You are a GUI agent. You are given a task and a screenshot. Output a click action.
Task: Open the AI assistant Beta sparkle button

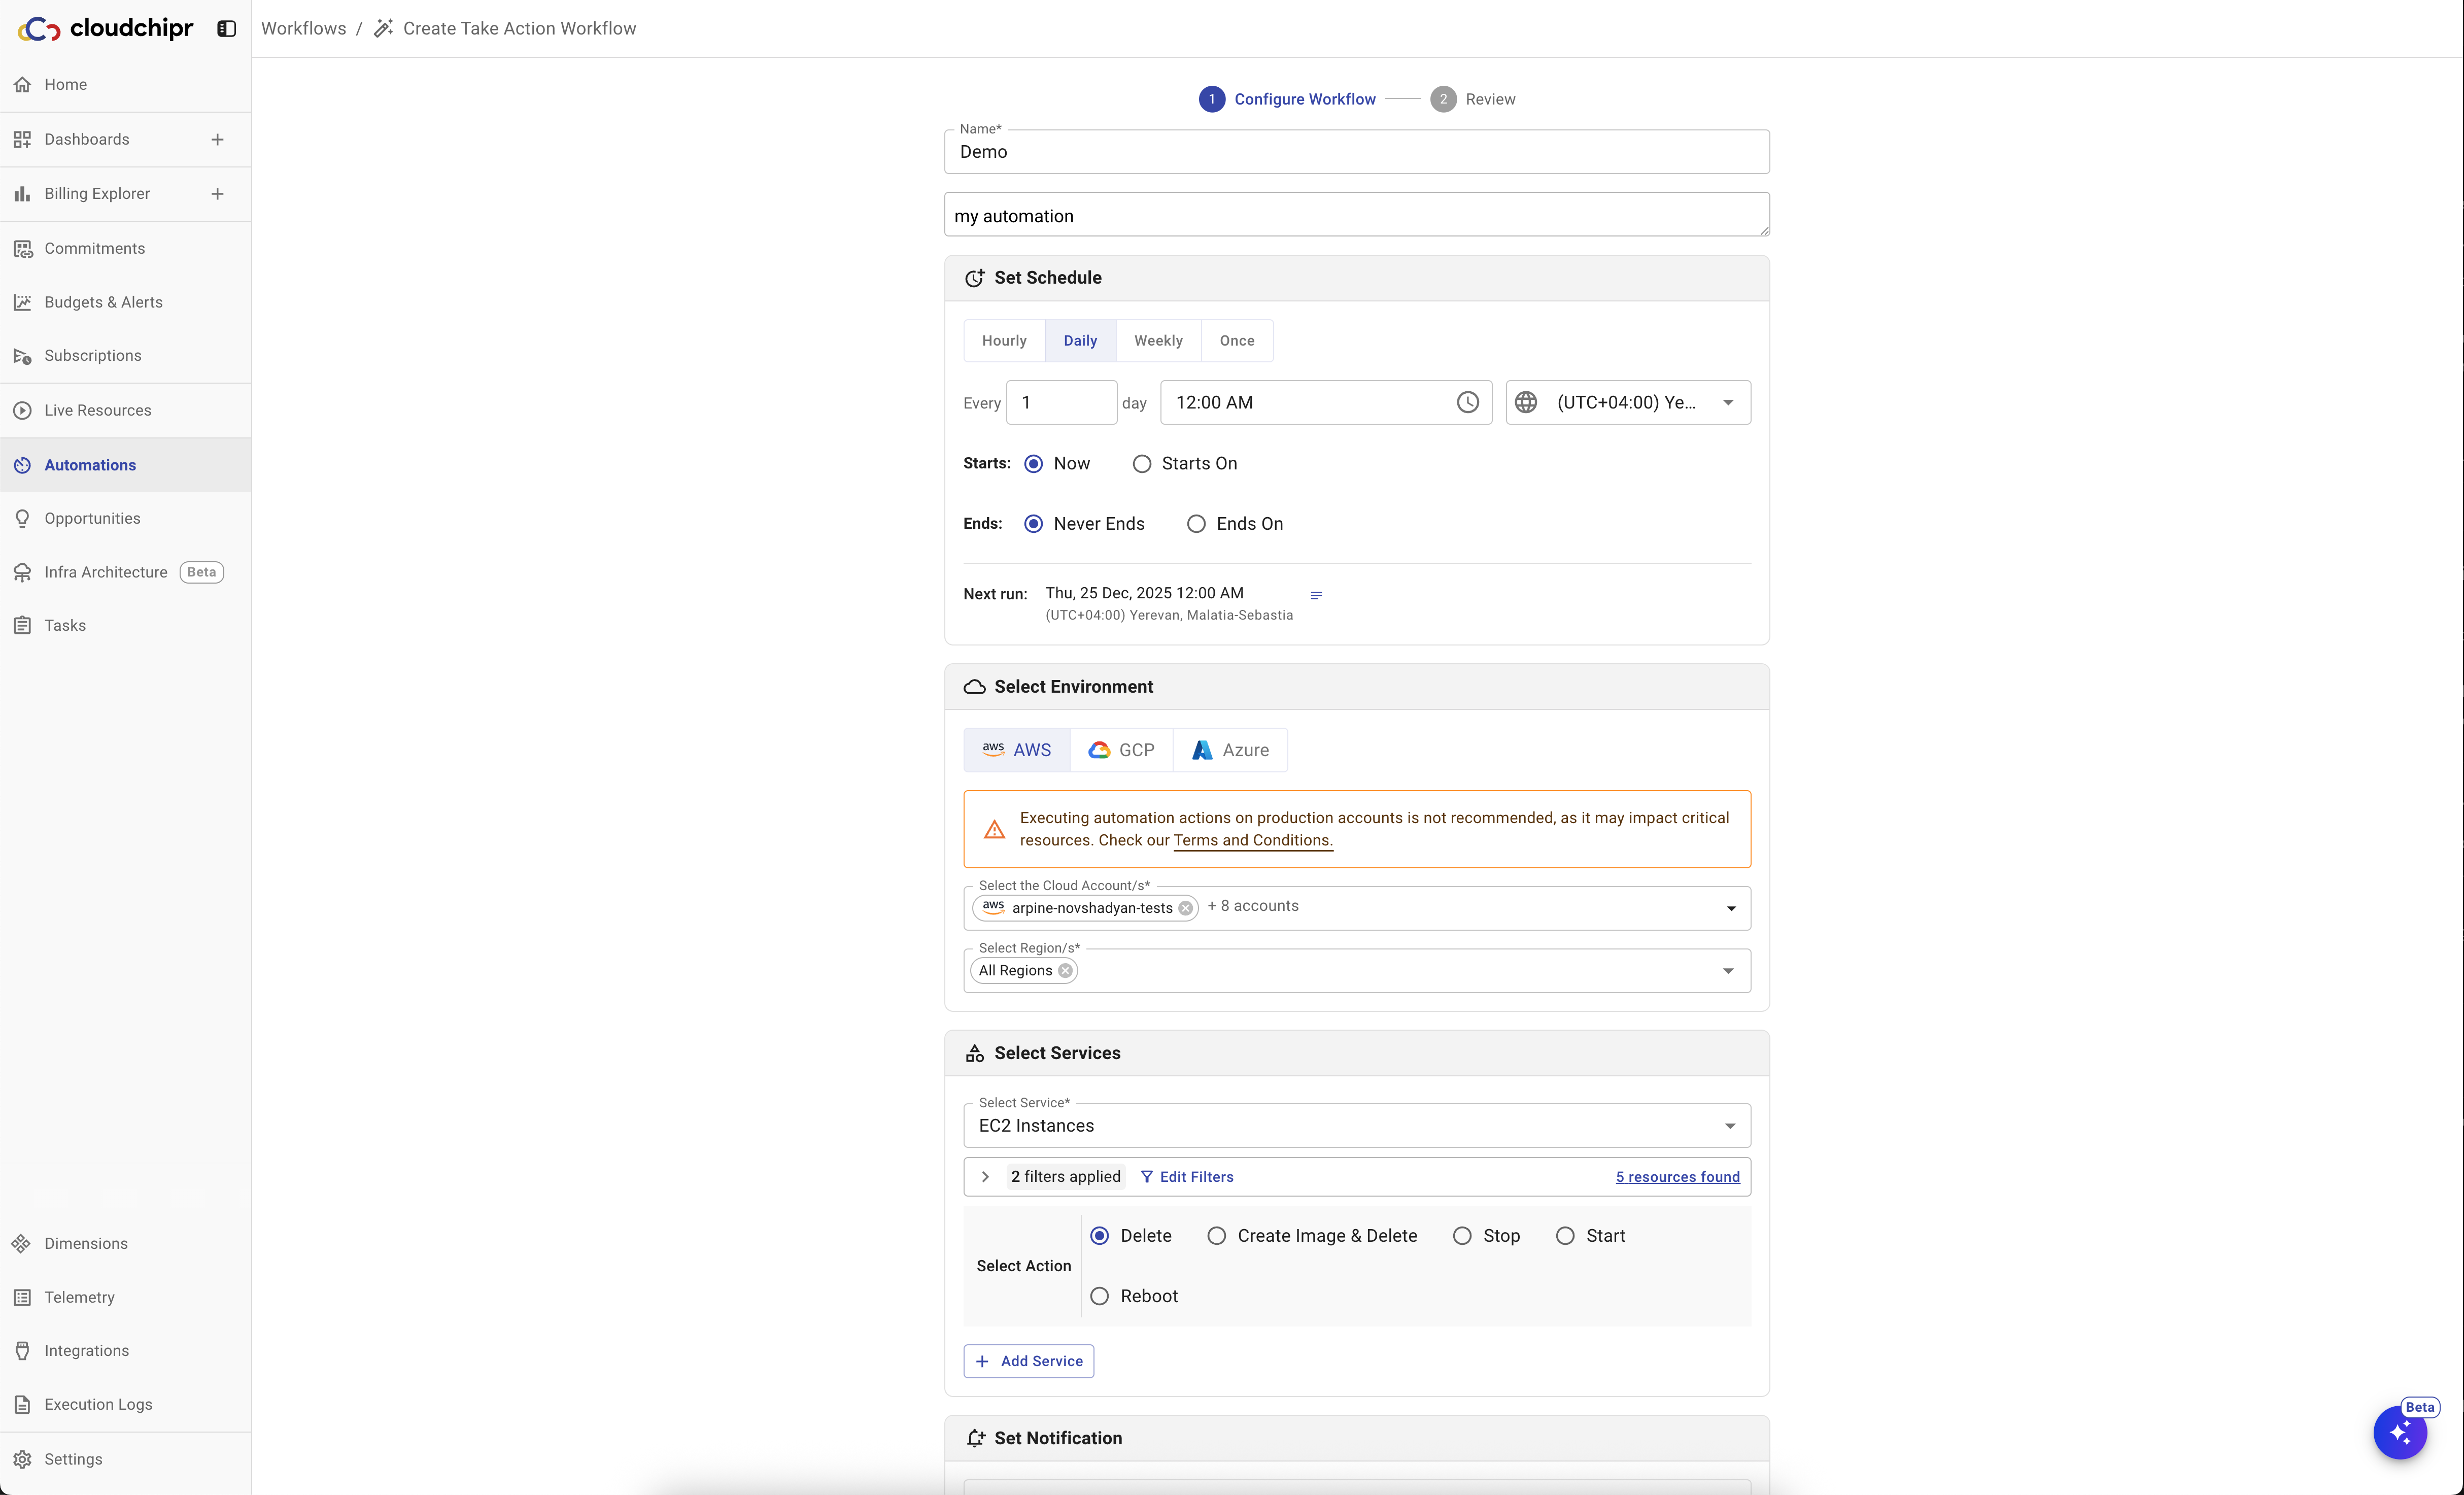pos(2400,1433)
